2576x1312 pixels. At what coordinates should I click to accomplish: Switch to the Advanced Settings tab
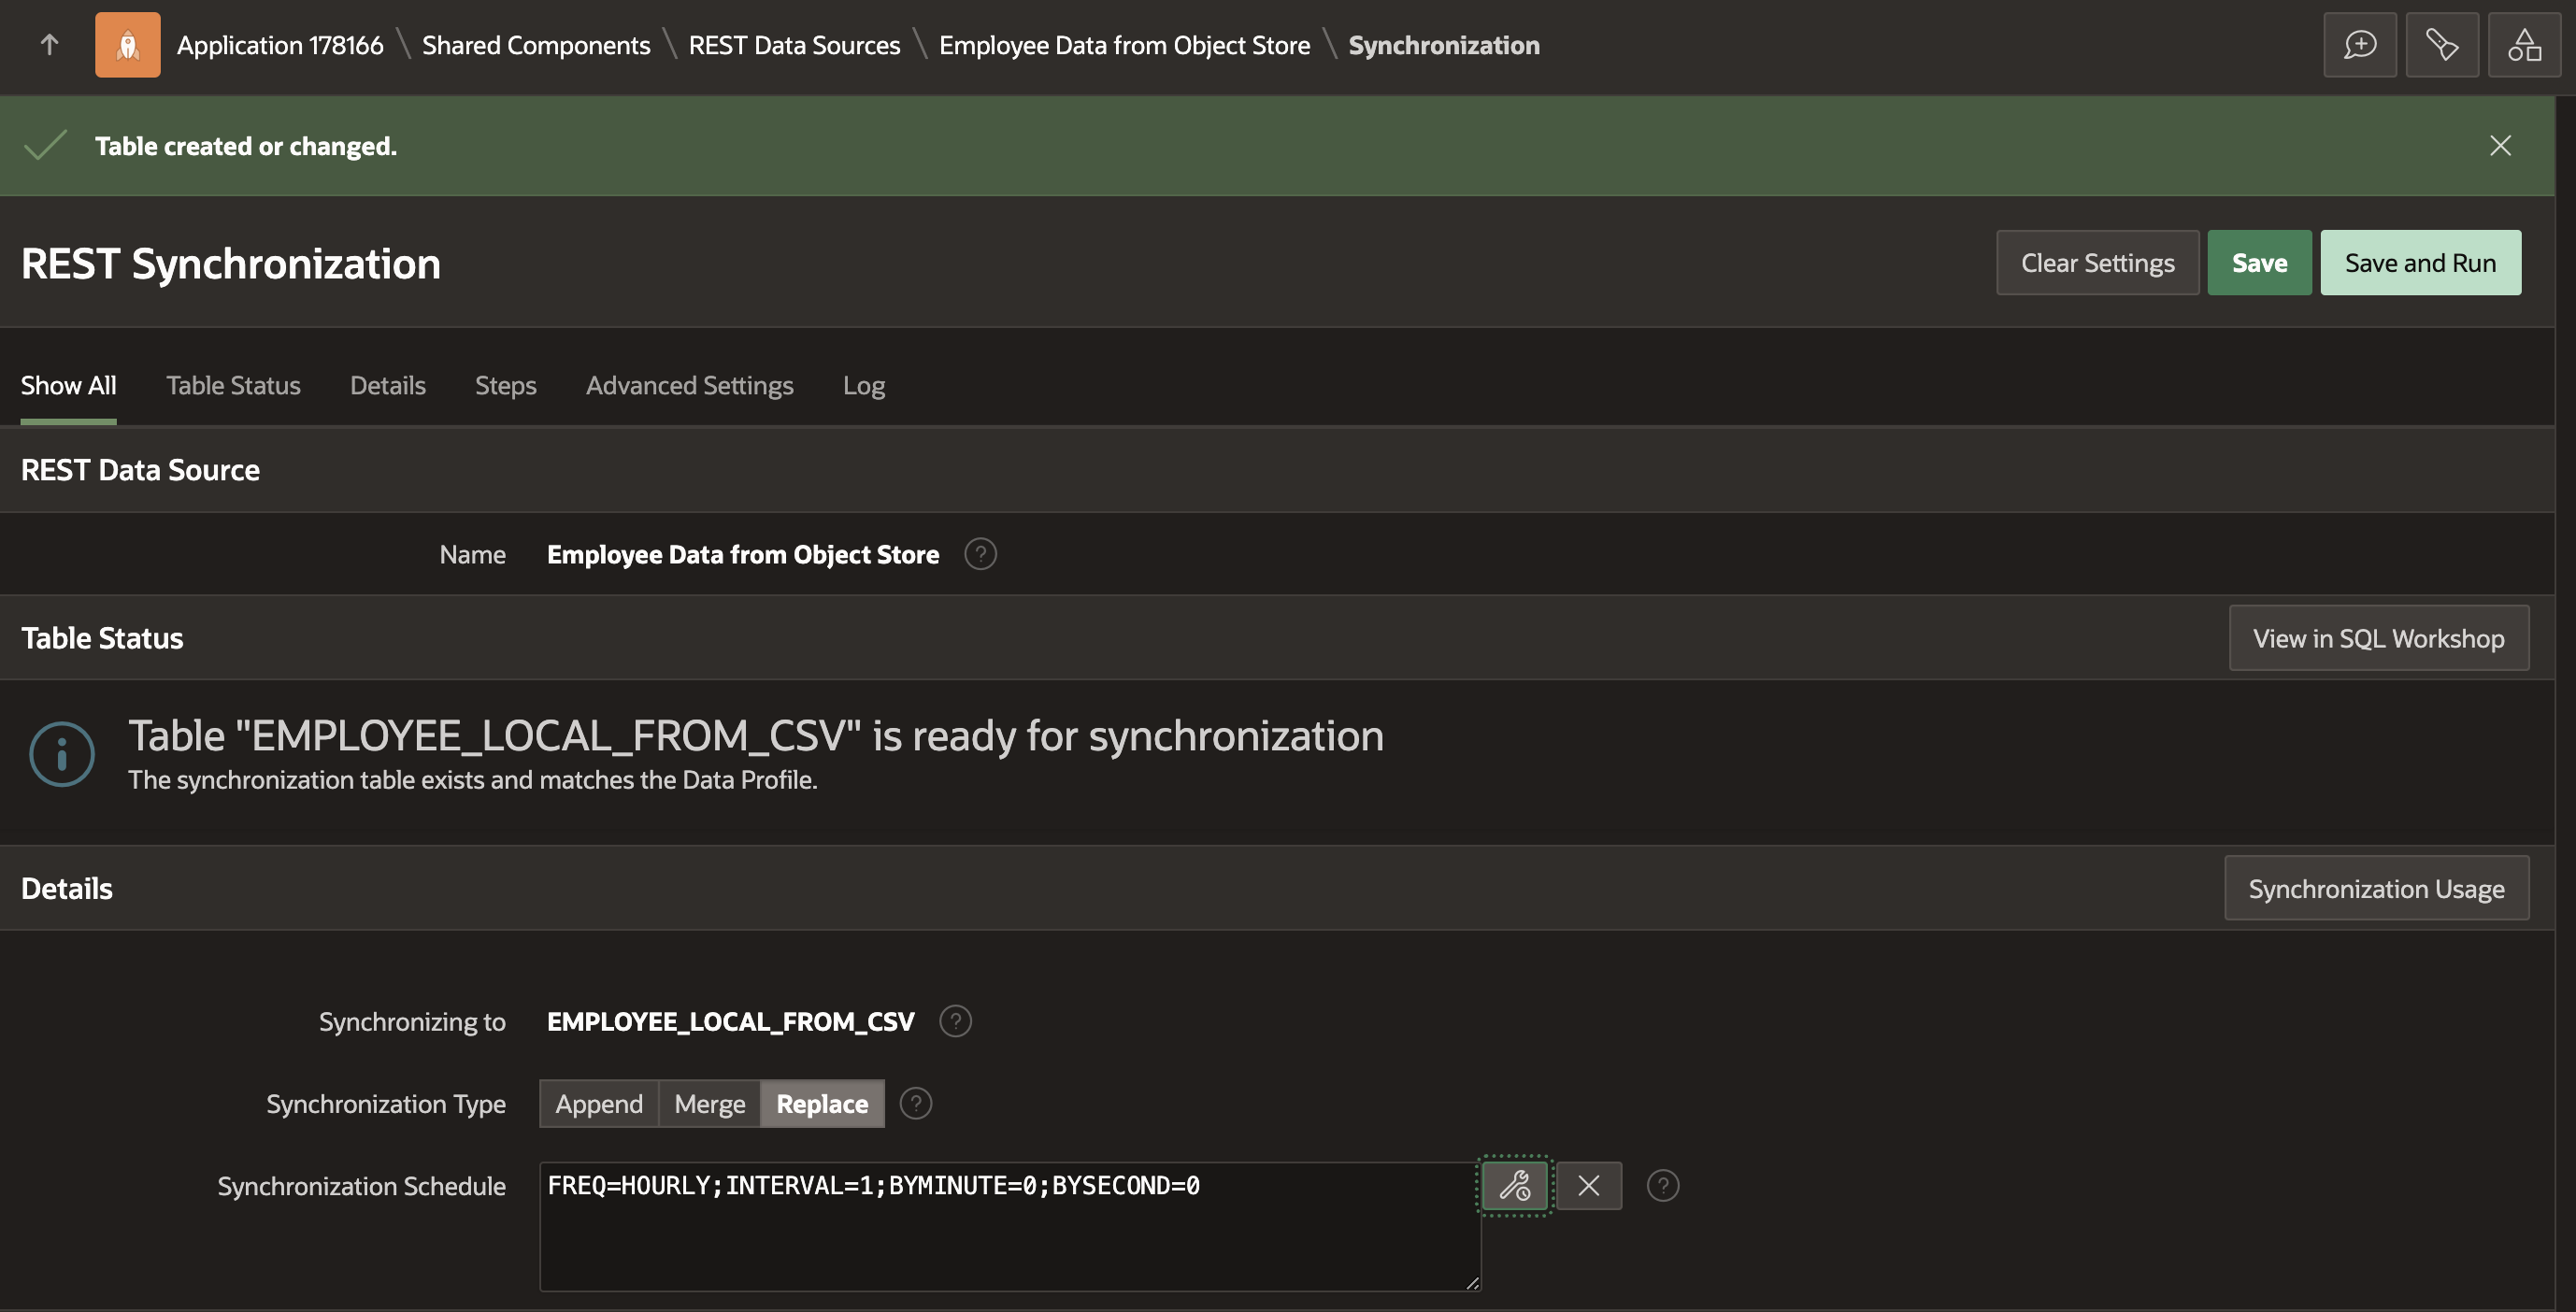(689, 386)
